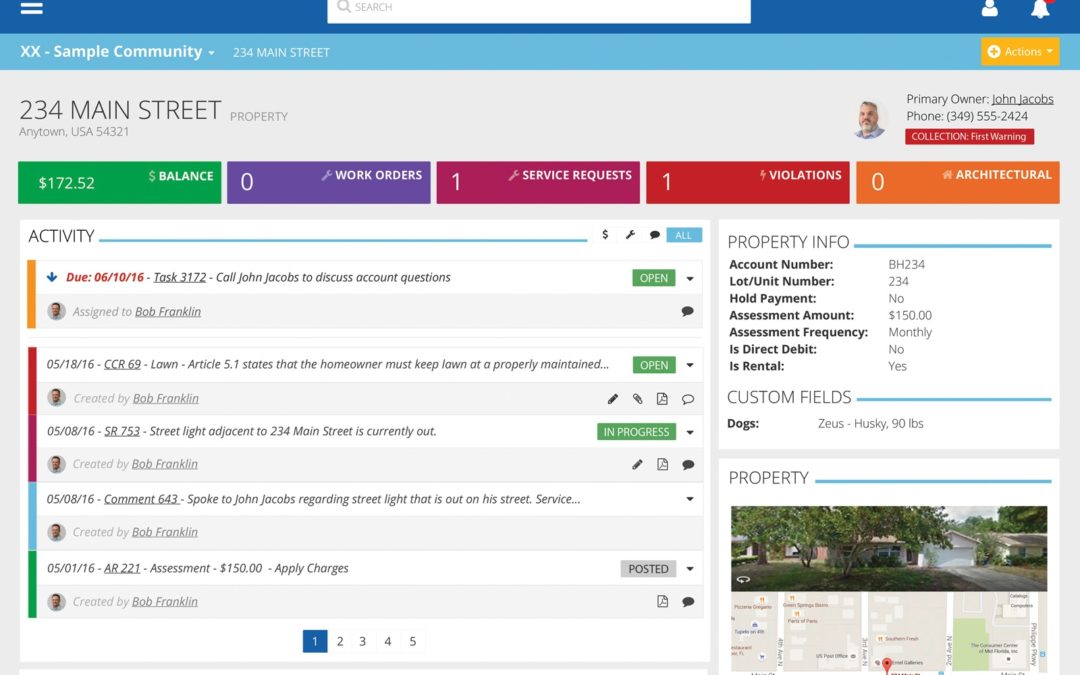Toggle the ALL activity filter
The width and height of the screenshot is (1080, 675).
pyautogui.click(x=684, y=235)
